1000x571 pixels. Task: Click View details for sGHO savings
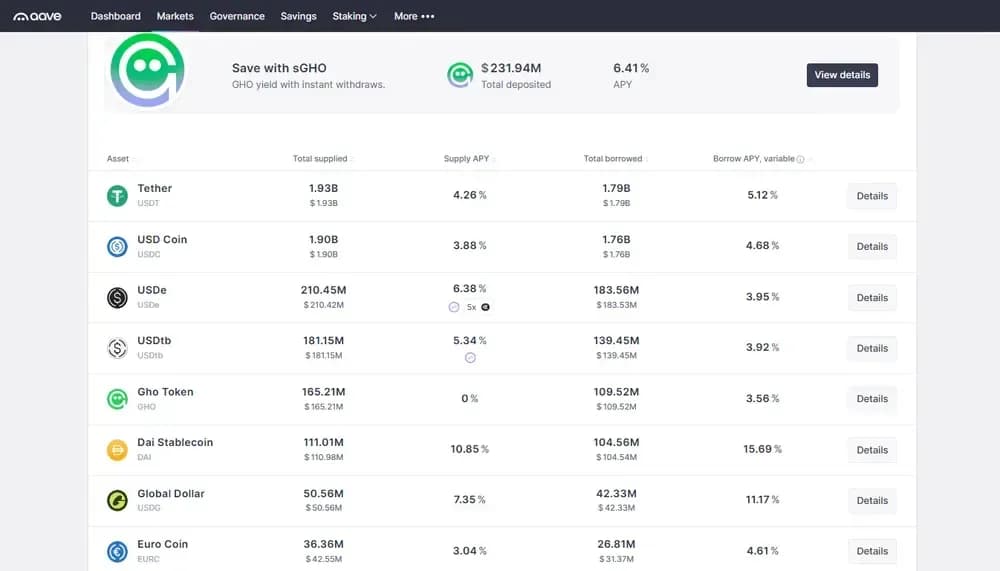coord(842,75)
